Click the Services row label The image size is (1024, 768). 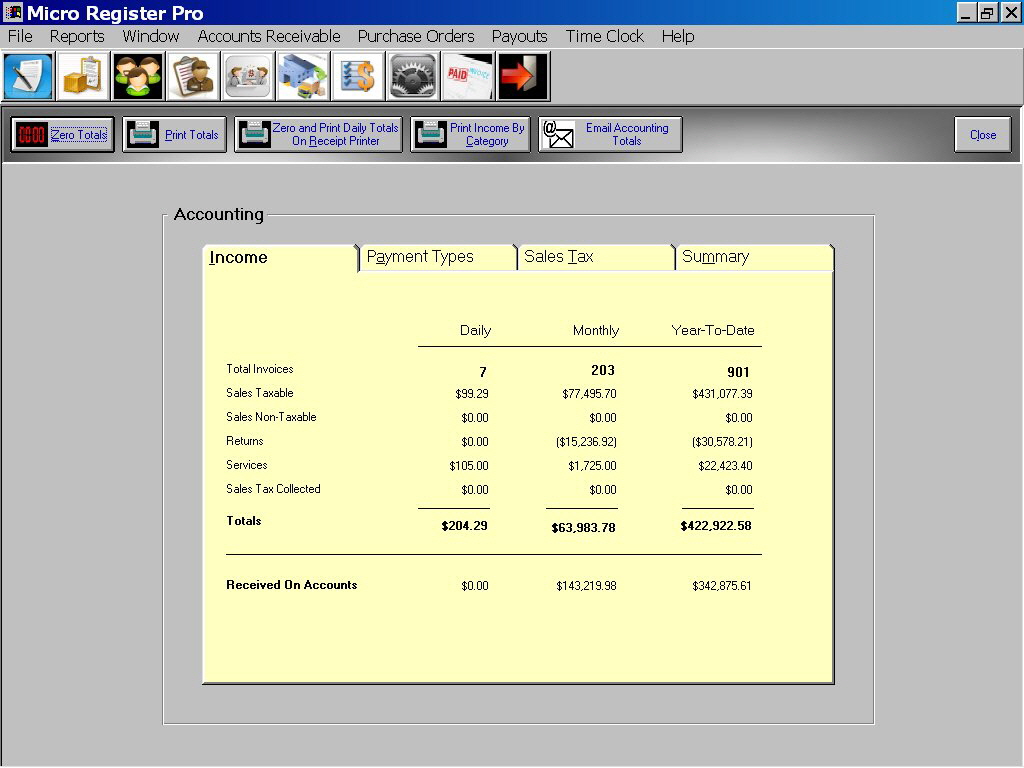[247, 465]
